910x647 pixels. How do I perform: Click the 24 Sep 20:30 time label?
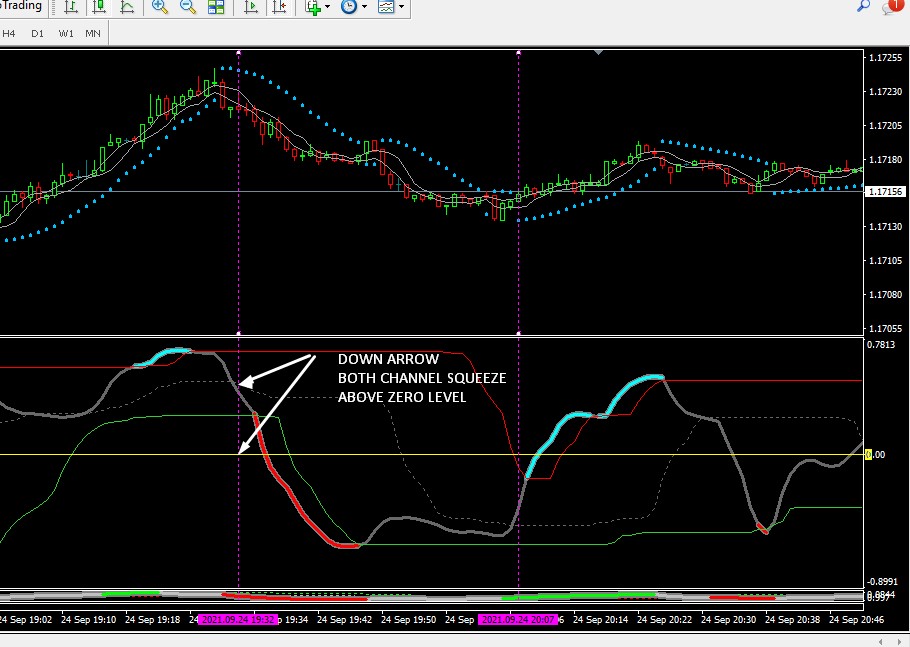pyautogui.click(x=728, y=620)
